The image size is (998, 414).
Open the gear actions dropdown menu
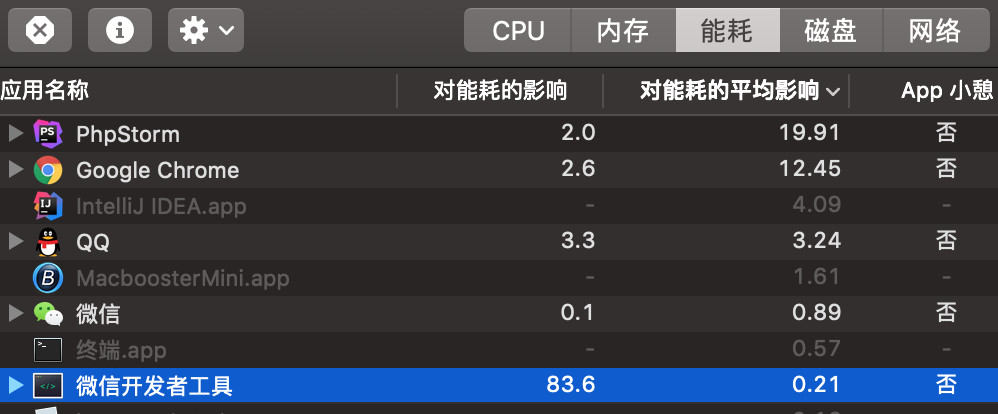pos(206,30)
